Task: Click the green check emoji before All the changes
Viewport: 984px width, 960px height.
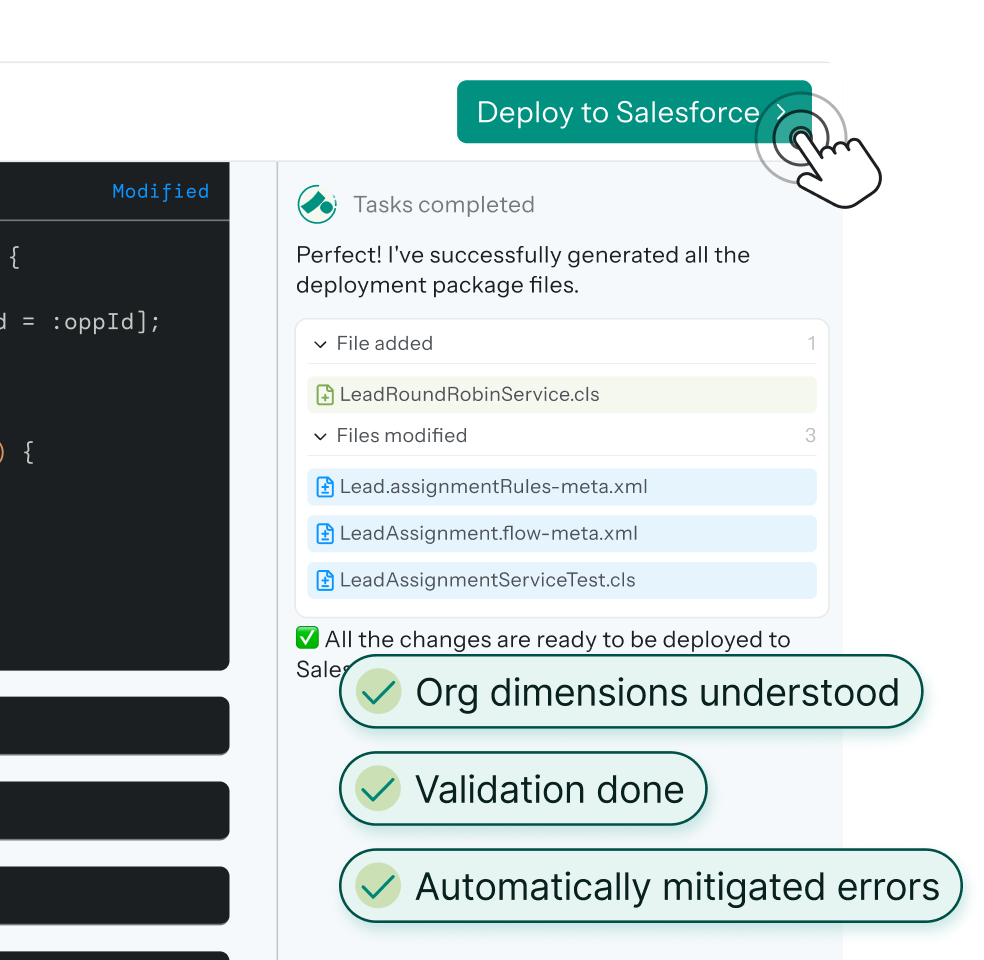Action: click(308, 638)
